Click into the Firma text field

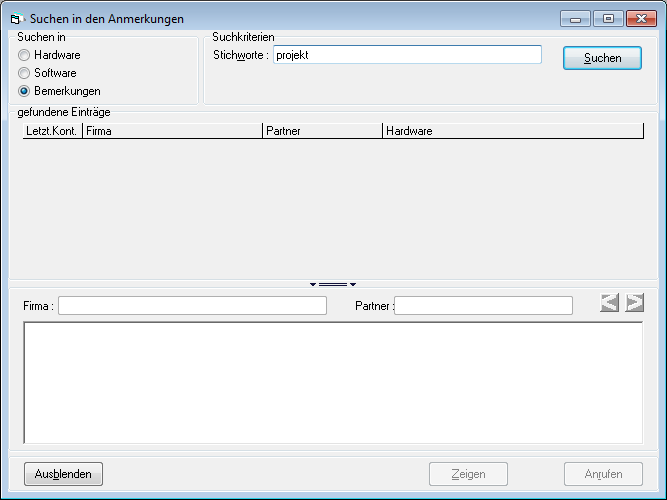click(x=192, y=306)
